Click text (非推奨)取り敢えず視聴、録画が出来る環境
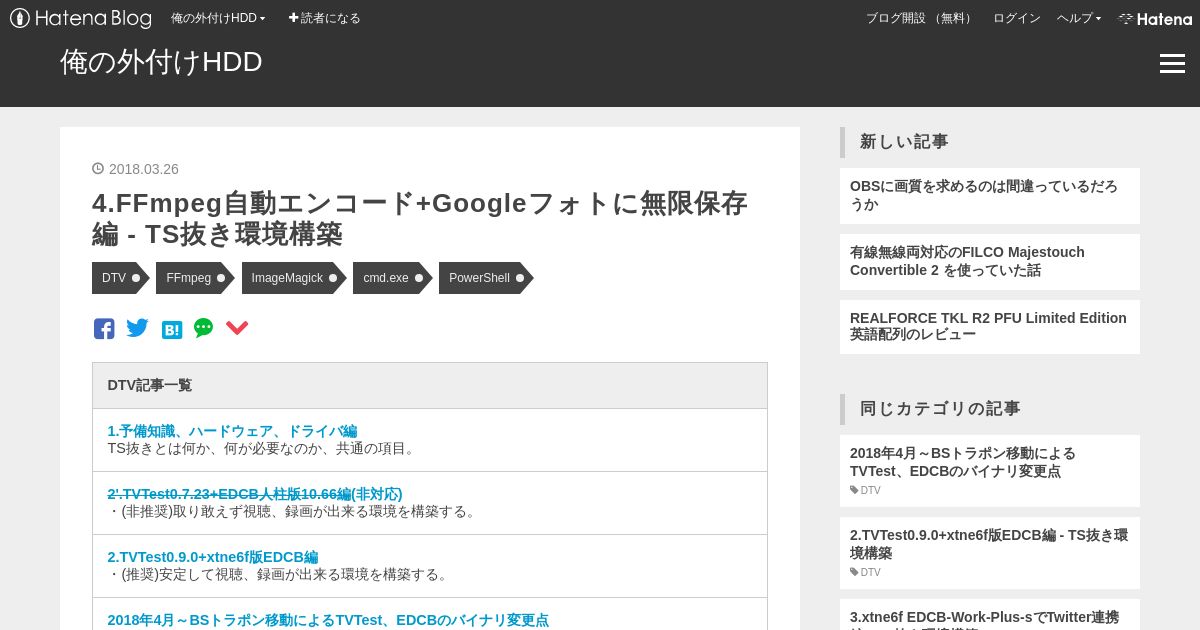This screenshot has height=630, width=1200. click(294, 512)
